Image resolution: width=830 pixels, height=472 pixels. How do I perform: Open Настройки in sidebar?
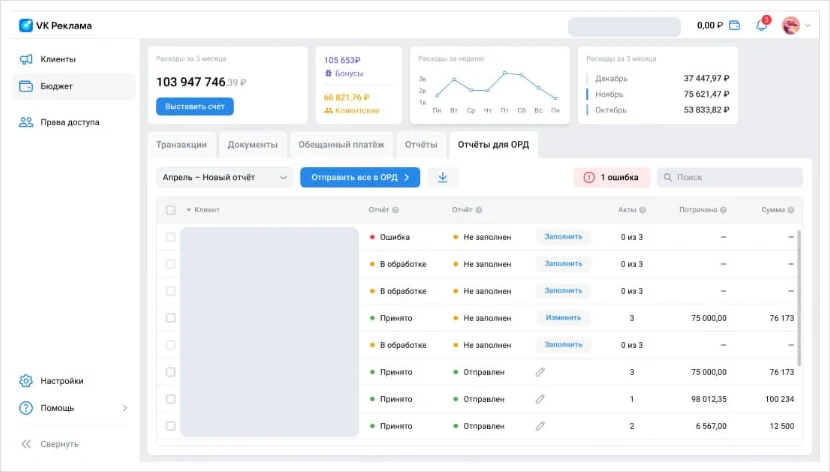[x=74, y=381]
